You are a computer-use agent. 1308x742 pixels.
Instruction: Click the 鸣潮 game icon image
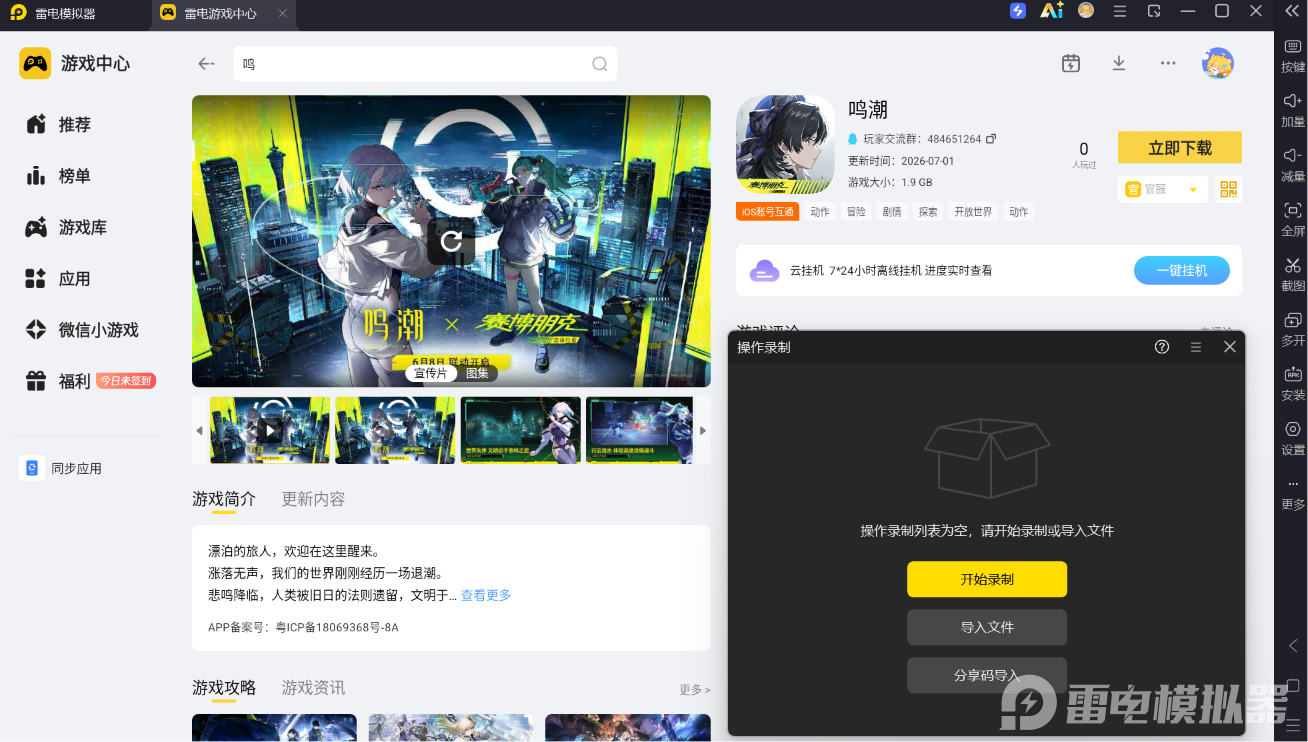point(785,145)
